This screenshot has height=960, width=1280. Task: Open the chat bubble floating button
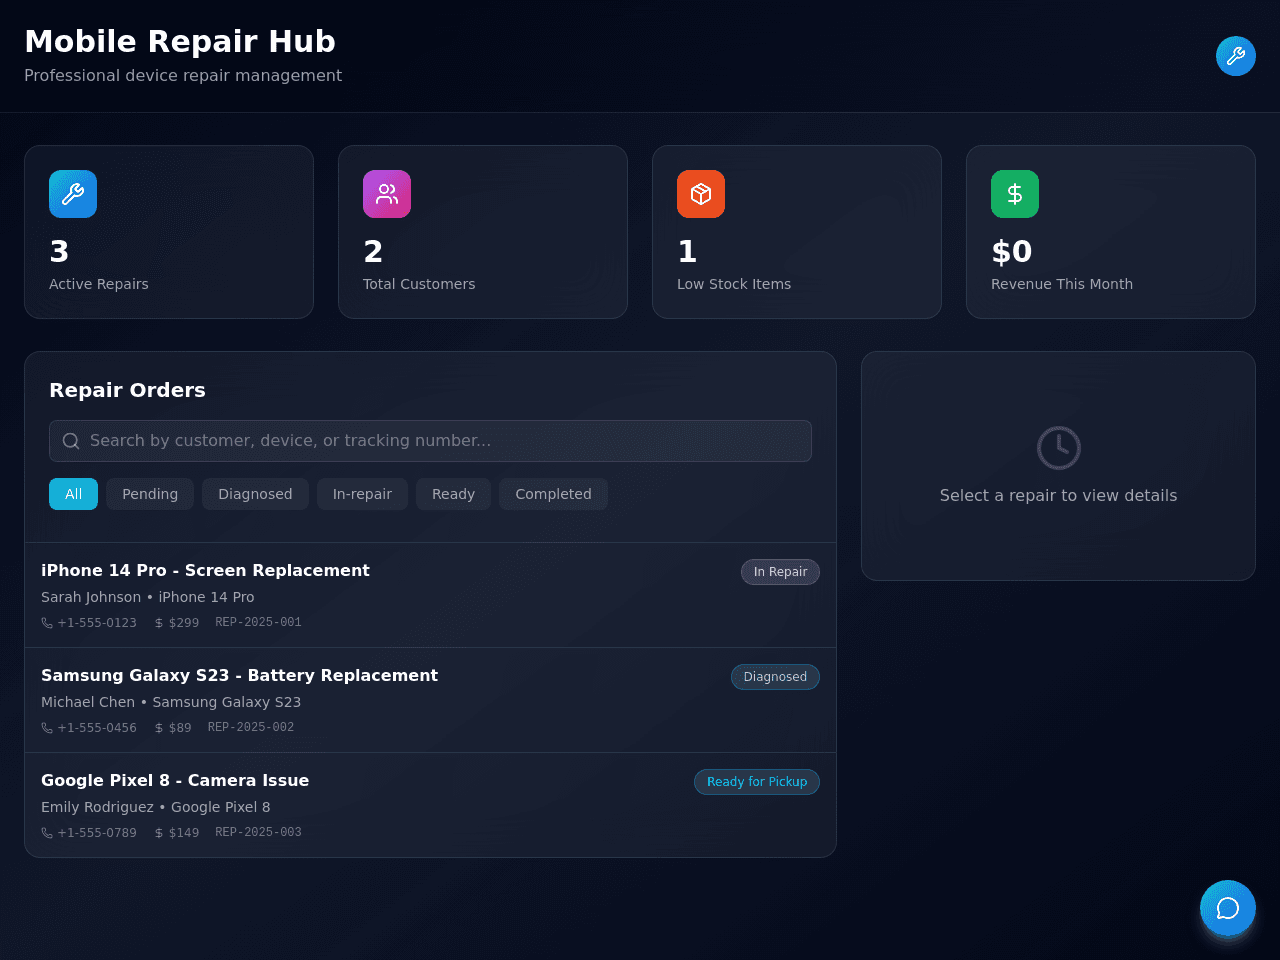coord(1228,908)
